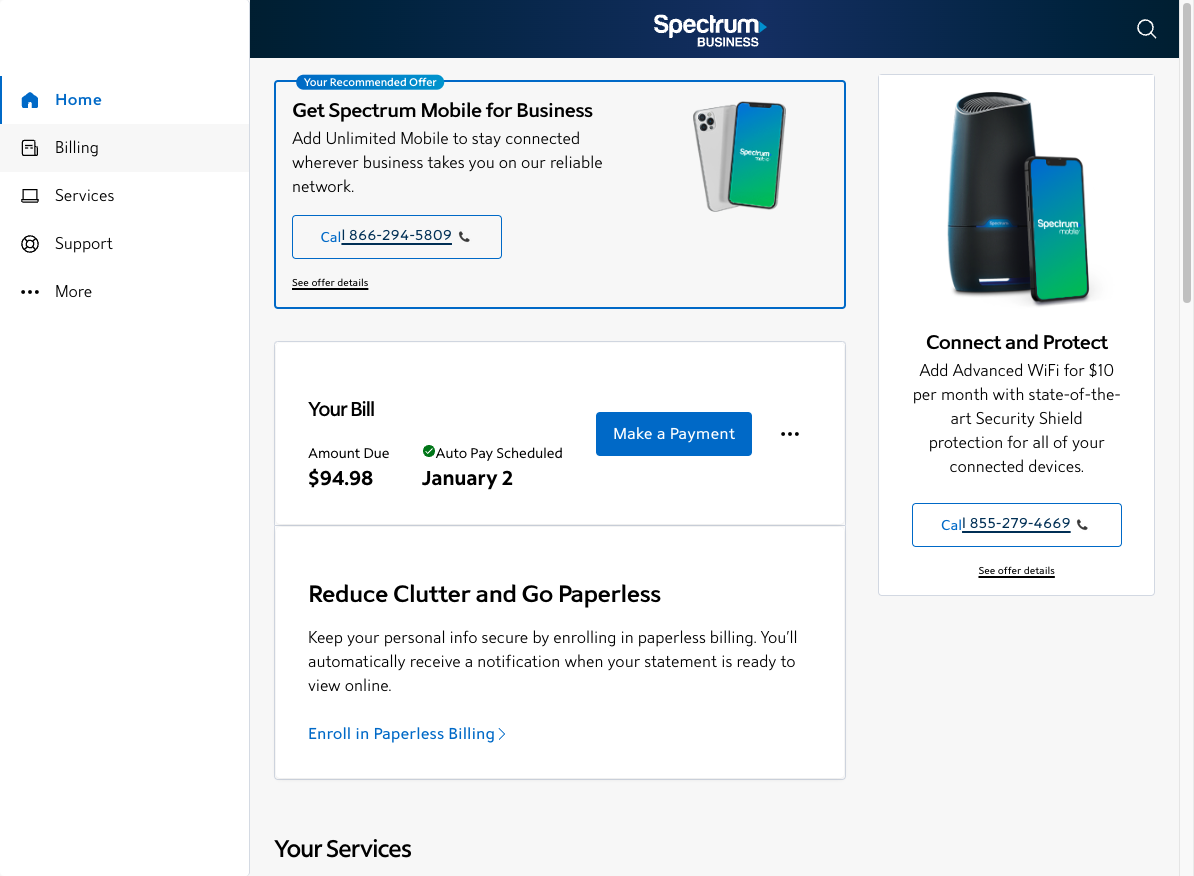Click the Support lifebuoy icon in sidebar

point(30,244)
